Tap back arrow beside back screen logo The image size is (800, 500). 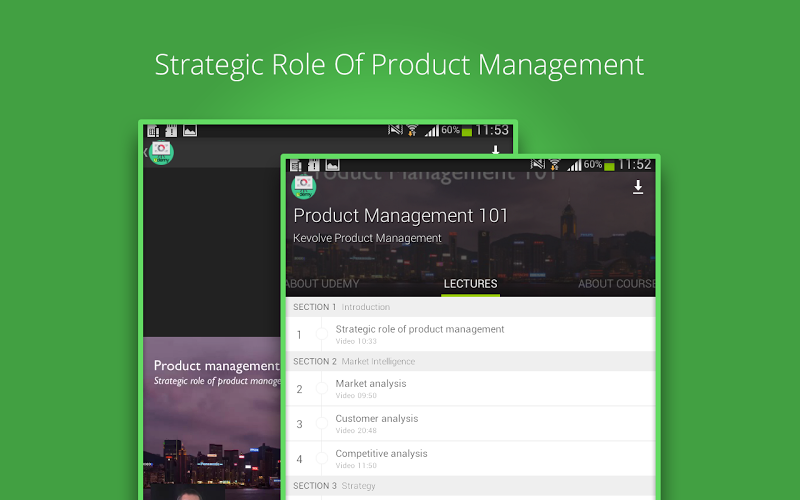145,152
